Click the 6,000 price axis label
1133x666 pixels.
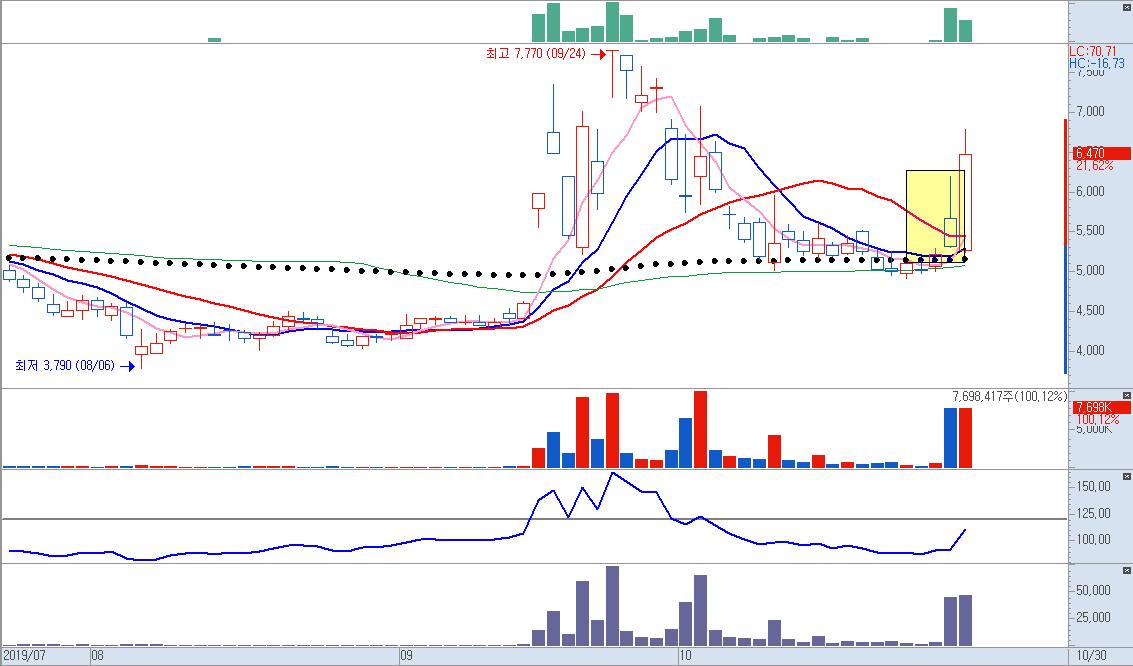coord(1090,191)
